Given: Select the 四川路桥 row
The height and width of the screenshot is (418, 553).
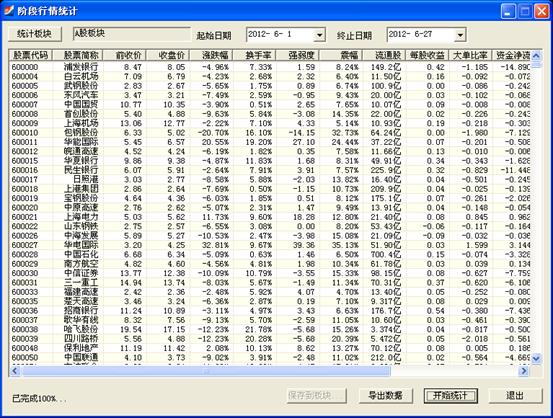Looking at the screenshot, I should [x=270, y=339].
